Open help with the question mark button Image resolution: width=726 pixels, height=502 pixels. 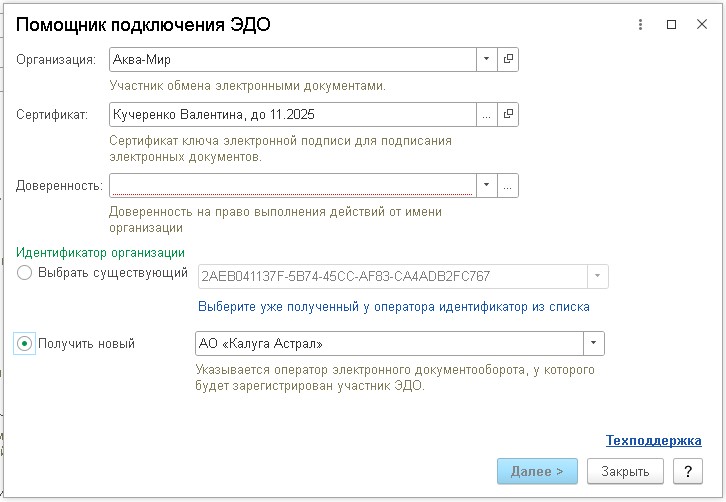tap(688, 471)
